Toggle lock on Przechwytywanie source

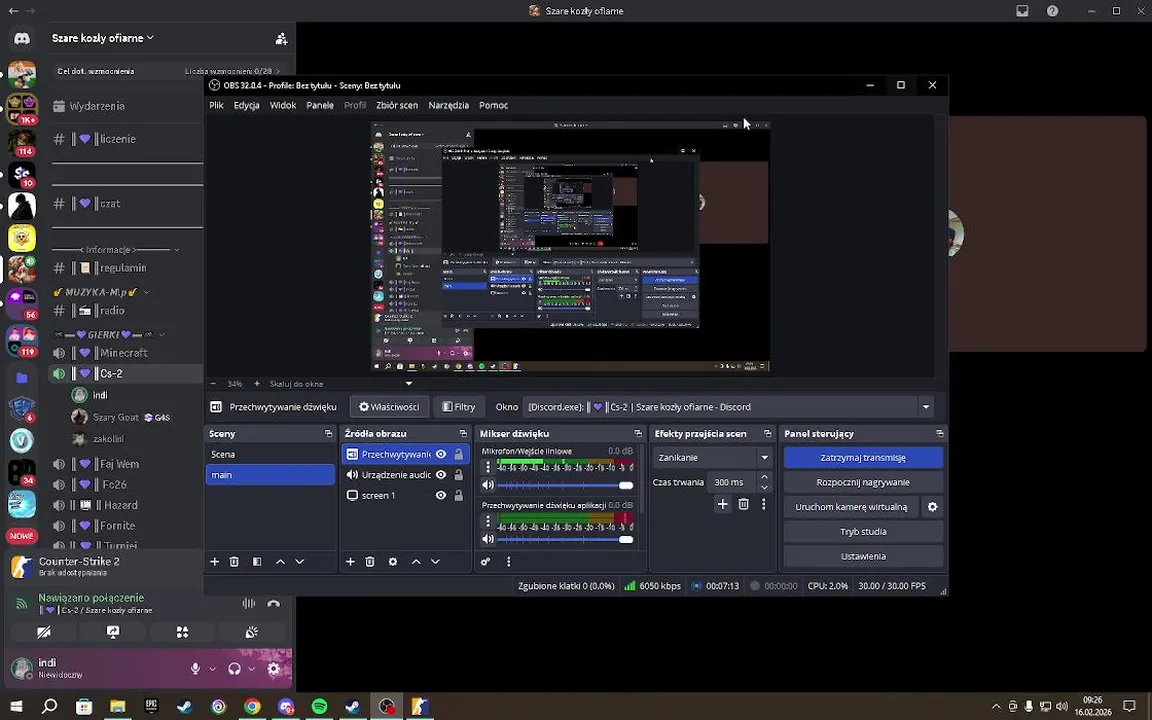(458, 454)
